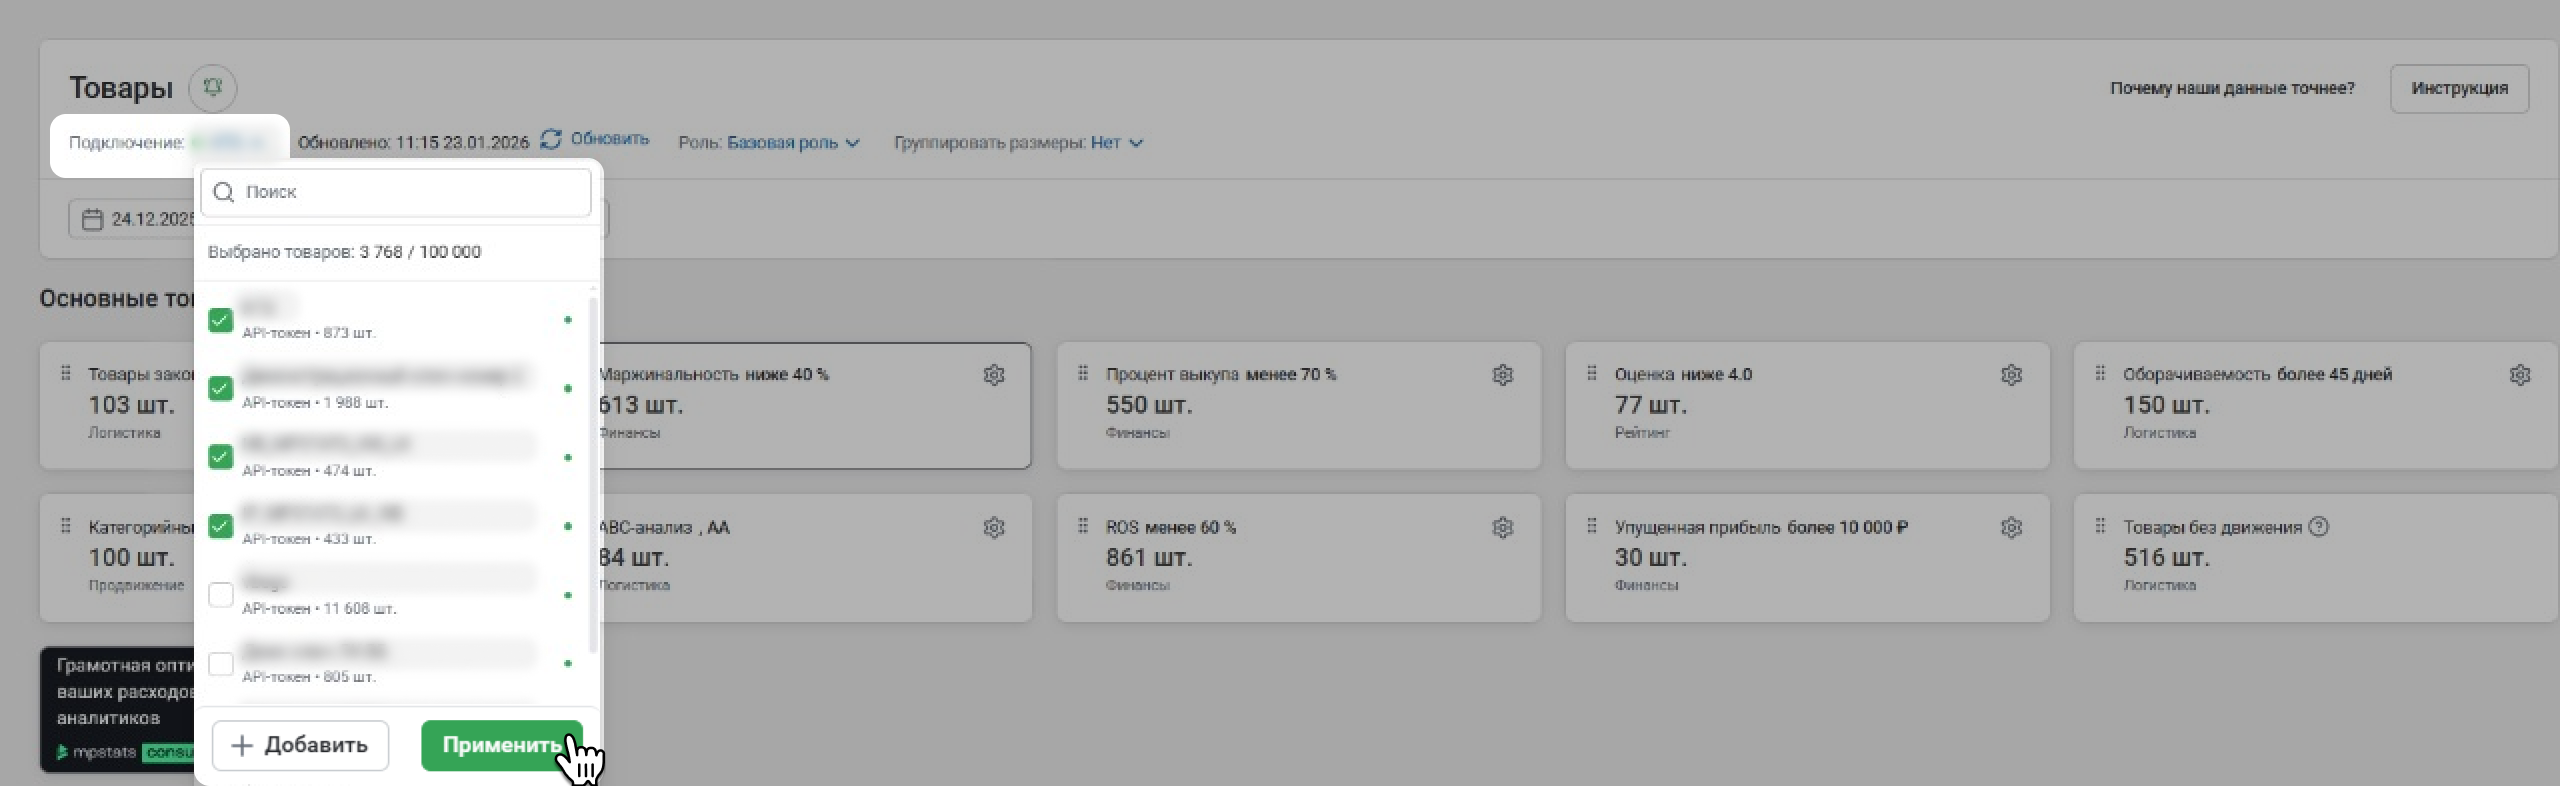The image size is (2560, 786).
Task: Click help icon next to Товары без движения
Action: [x=2319, y=527]
